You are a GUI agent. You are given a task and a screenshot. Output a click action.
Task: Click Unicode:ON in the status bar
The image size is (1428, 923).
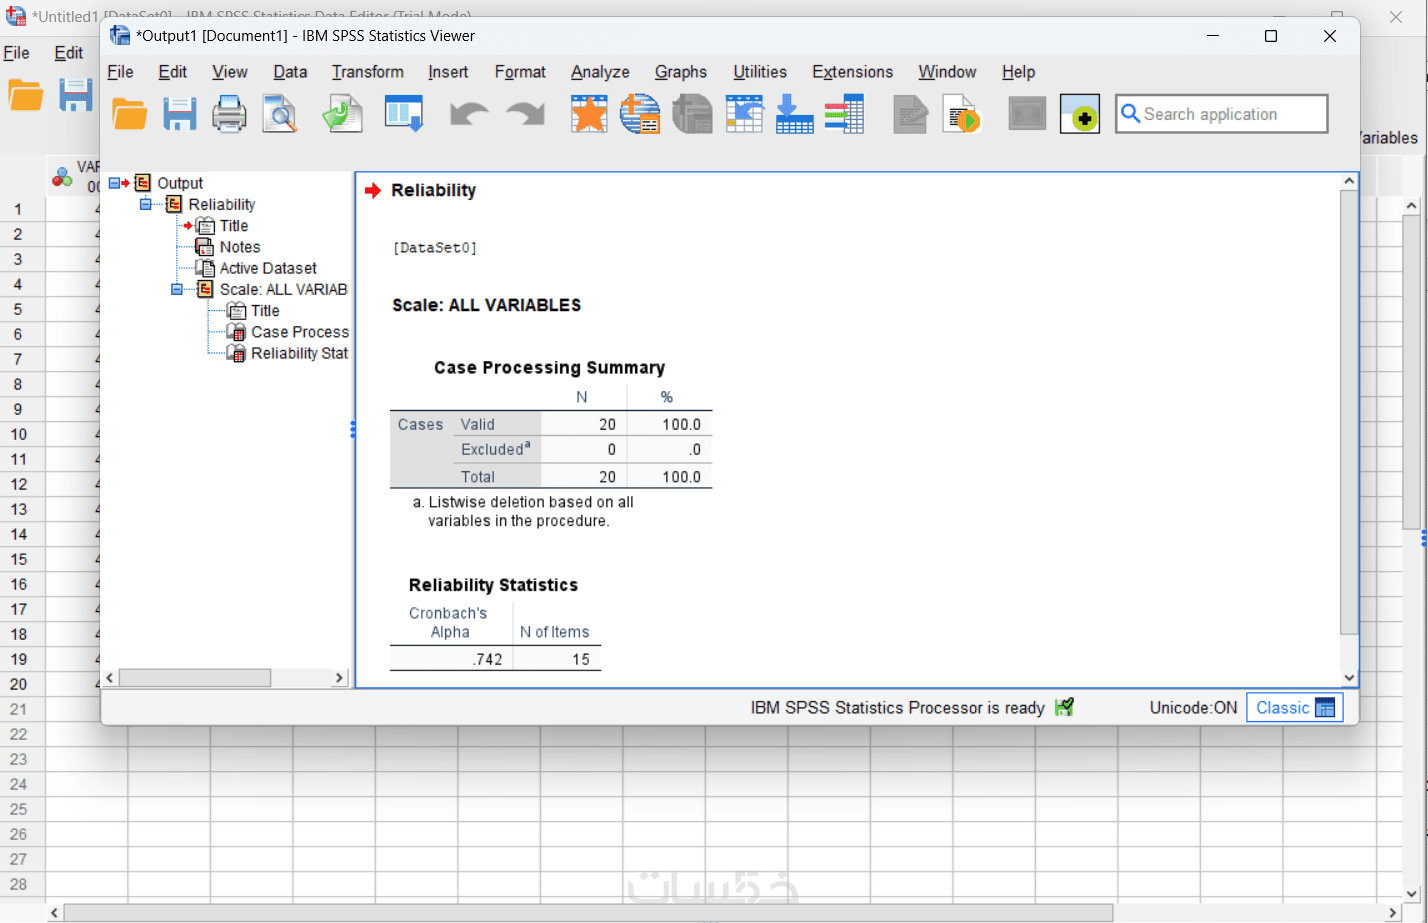click(1193, 708)
